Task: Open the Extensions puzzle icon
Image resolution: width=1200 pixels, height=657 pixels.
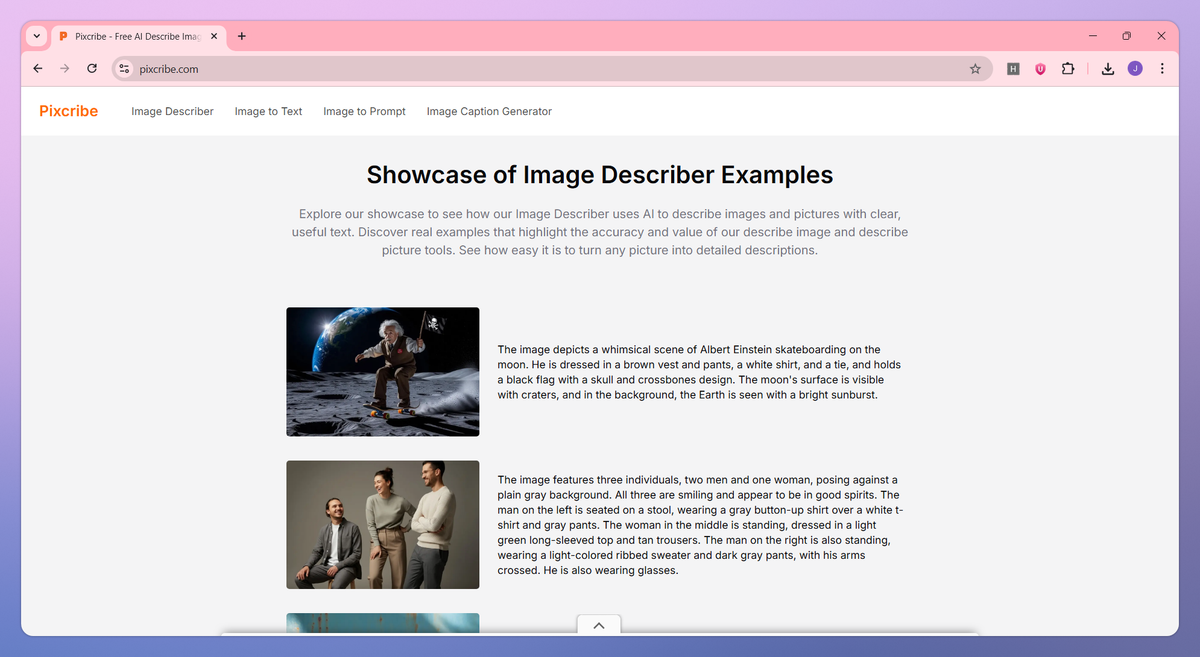Action: (x=1068, y=69)
